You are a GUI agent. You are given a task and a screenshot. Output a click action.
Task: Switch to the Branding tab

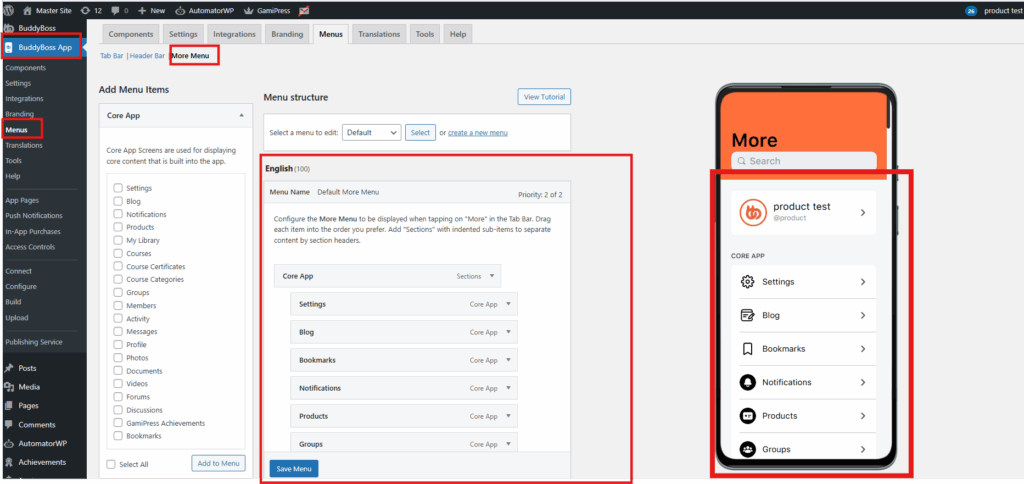(x=287, y=34)
